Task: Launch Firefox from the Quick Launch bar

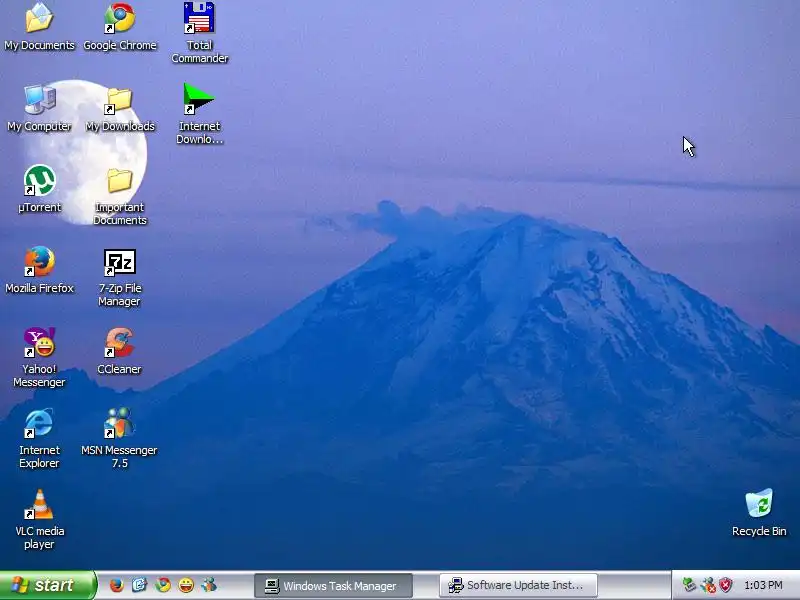Action: [116, 585]
